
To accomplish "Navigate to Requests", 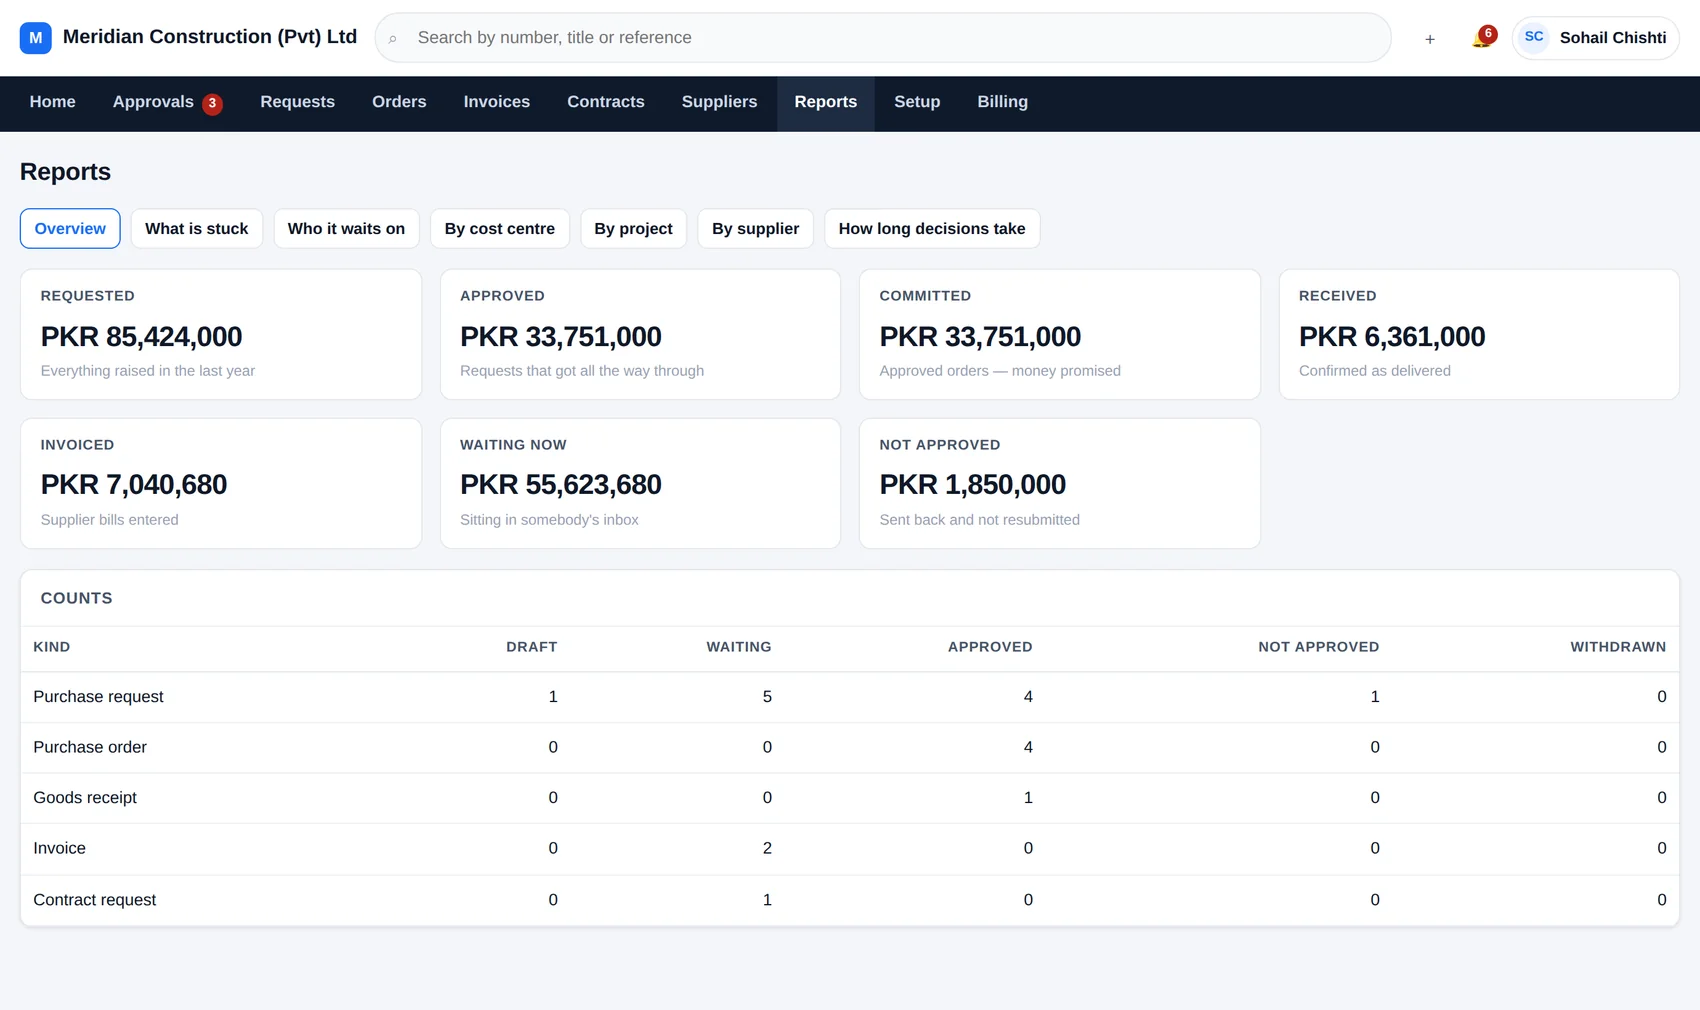I will pos(298,102).
